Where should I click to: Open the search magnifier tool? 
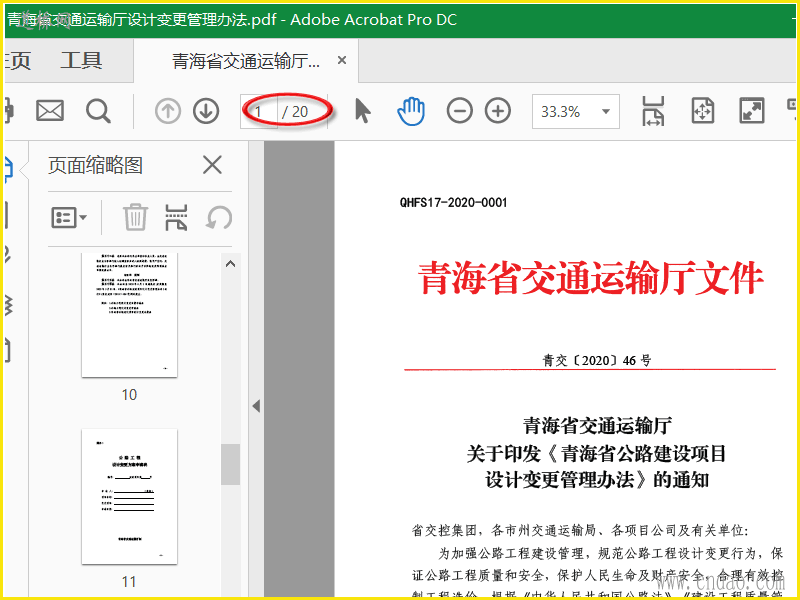(x=98, y=111)
